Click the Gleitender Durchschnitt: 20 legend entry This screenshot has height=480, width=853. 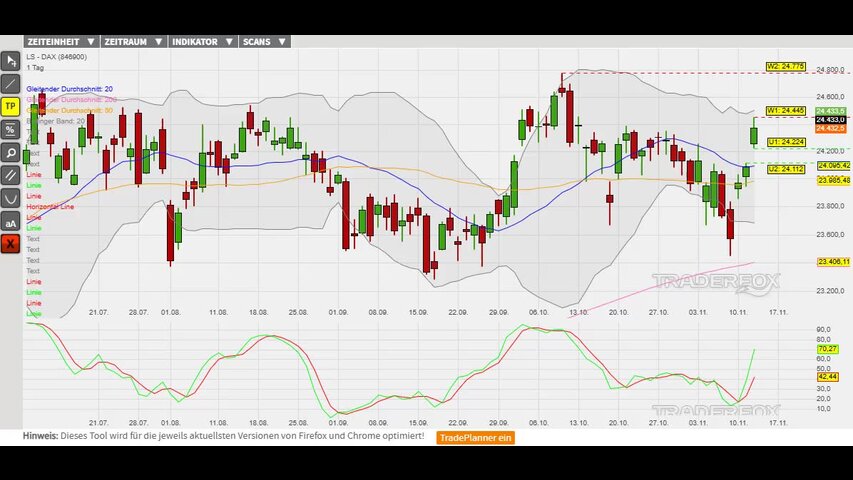coord(69,90)
